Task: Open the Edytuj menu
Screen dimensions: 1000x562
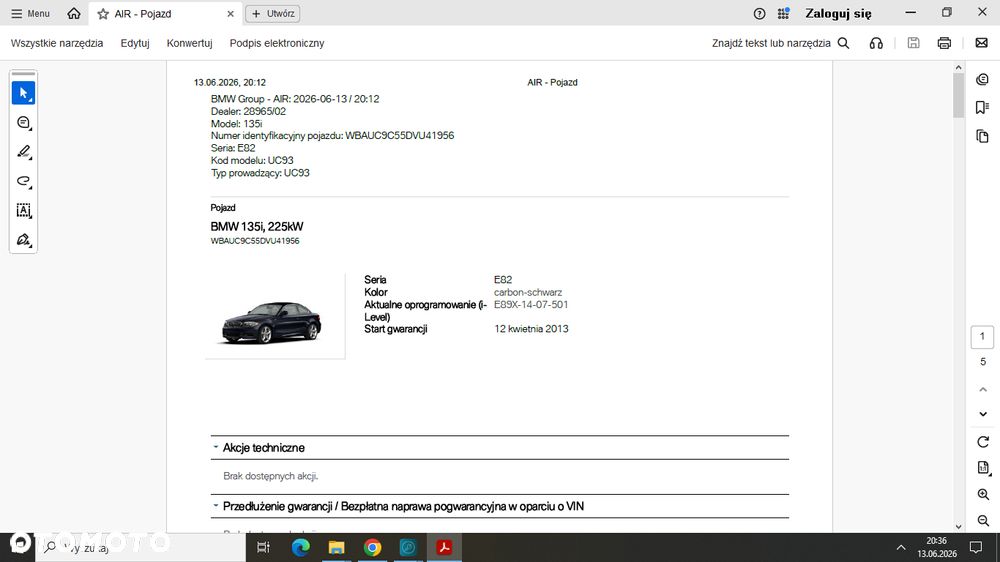Action: point(135,43)
